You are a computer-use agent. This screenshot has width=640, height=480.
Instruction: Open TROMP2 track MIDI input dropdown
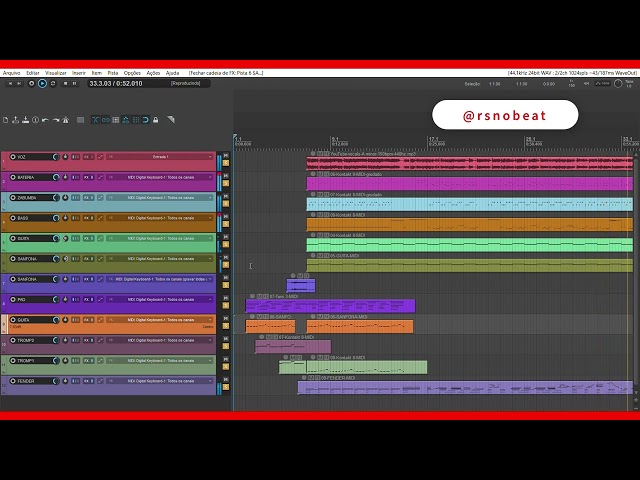(160, 340)
